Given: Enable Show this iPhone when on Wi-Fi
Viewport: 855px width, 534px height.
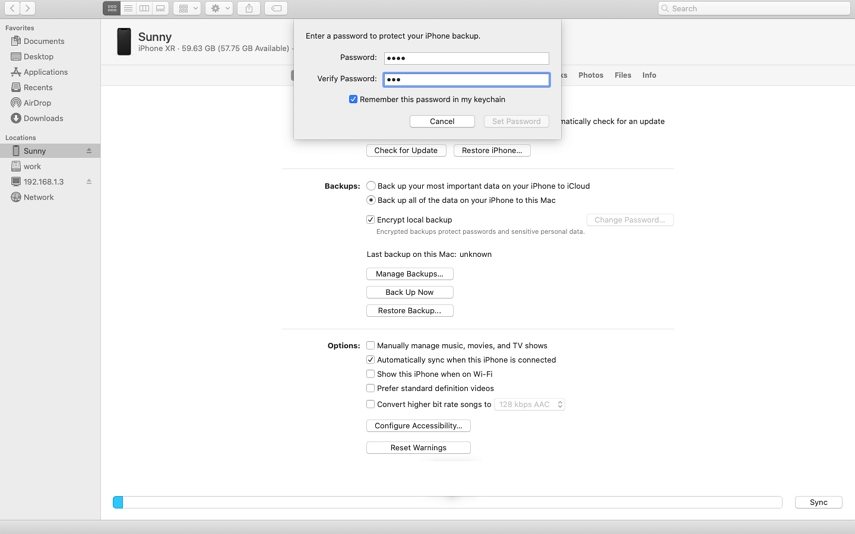Looking at the screenshot, I should (x=370, y=374).
